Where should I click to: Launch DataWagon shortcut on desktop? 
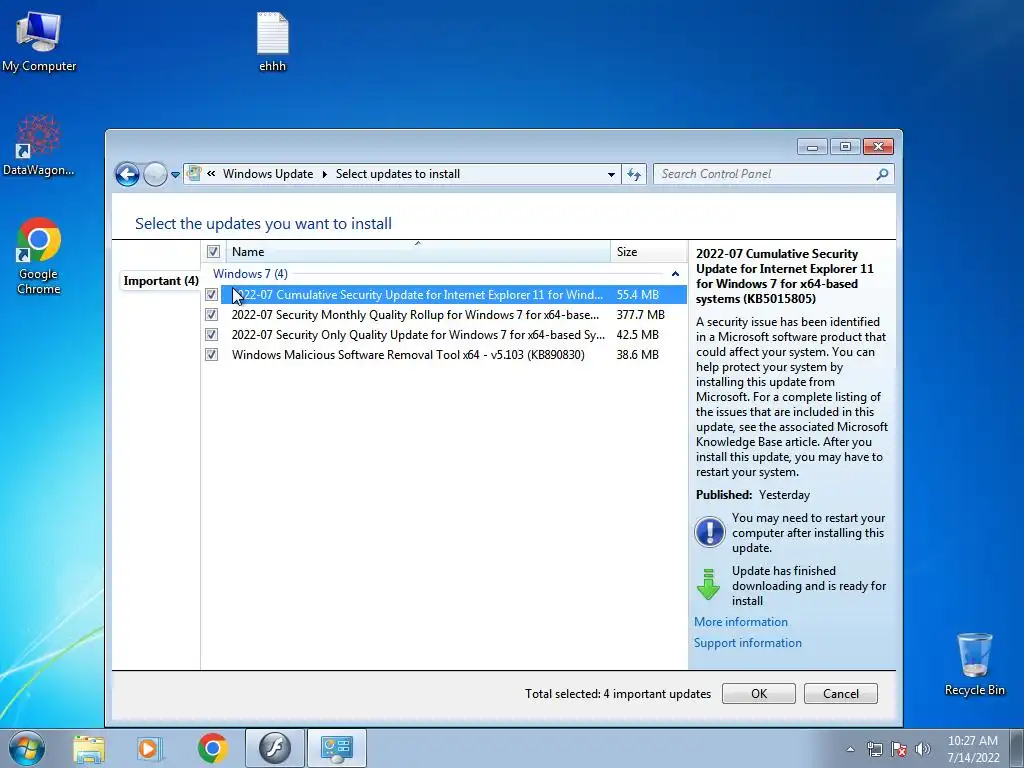[39, 145]
